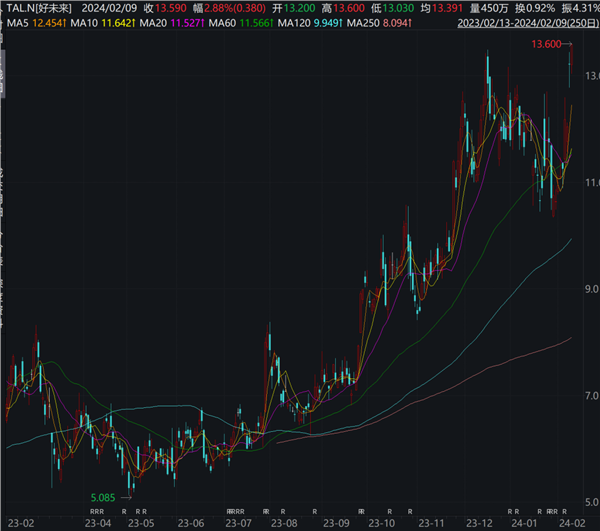Open the 2023/02/13-2024/02/09(250日) date range link
Screen dimensions: 600x531
tap(528, 23)
